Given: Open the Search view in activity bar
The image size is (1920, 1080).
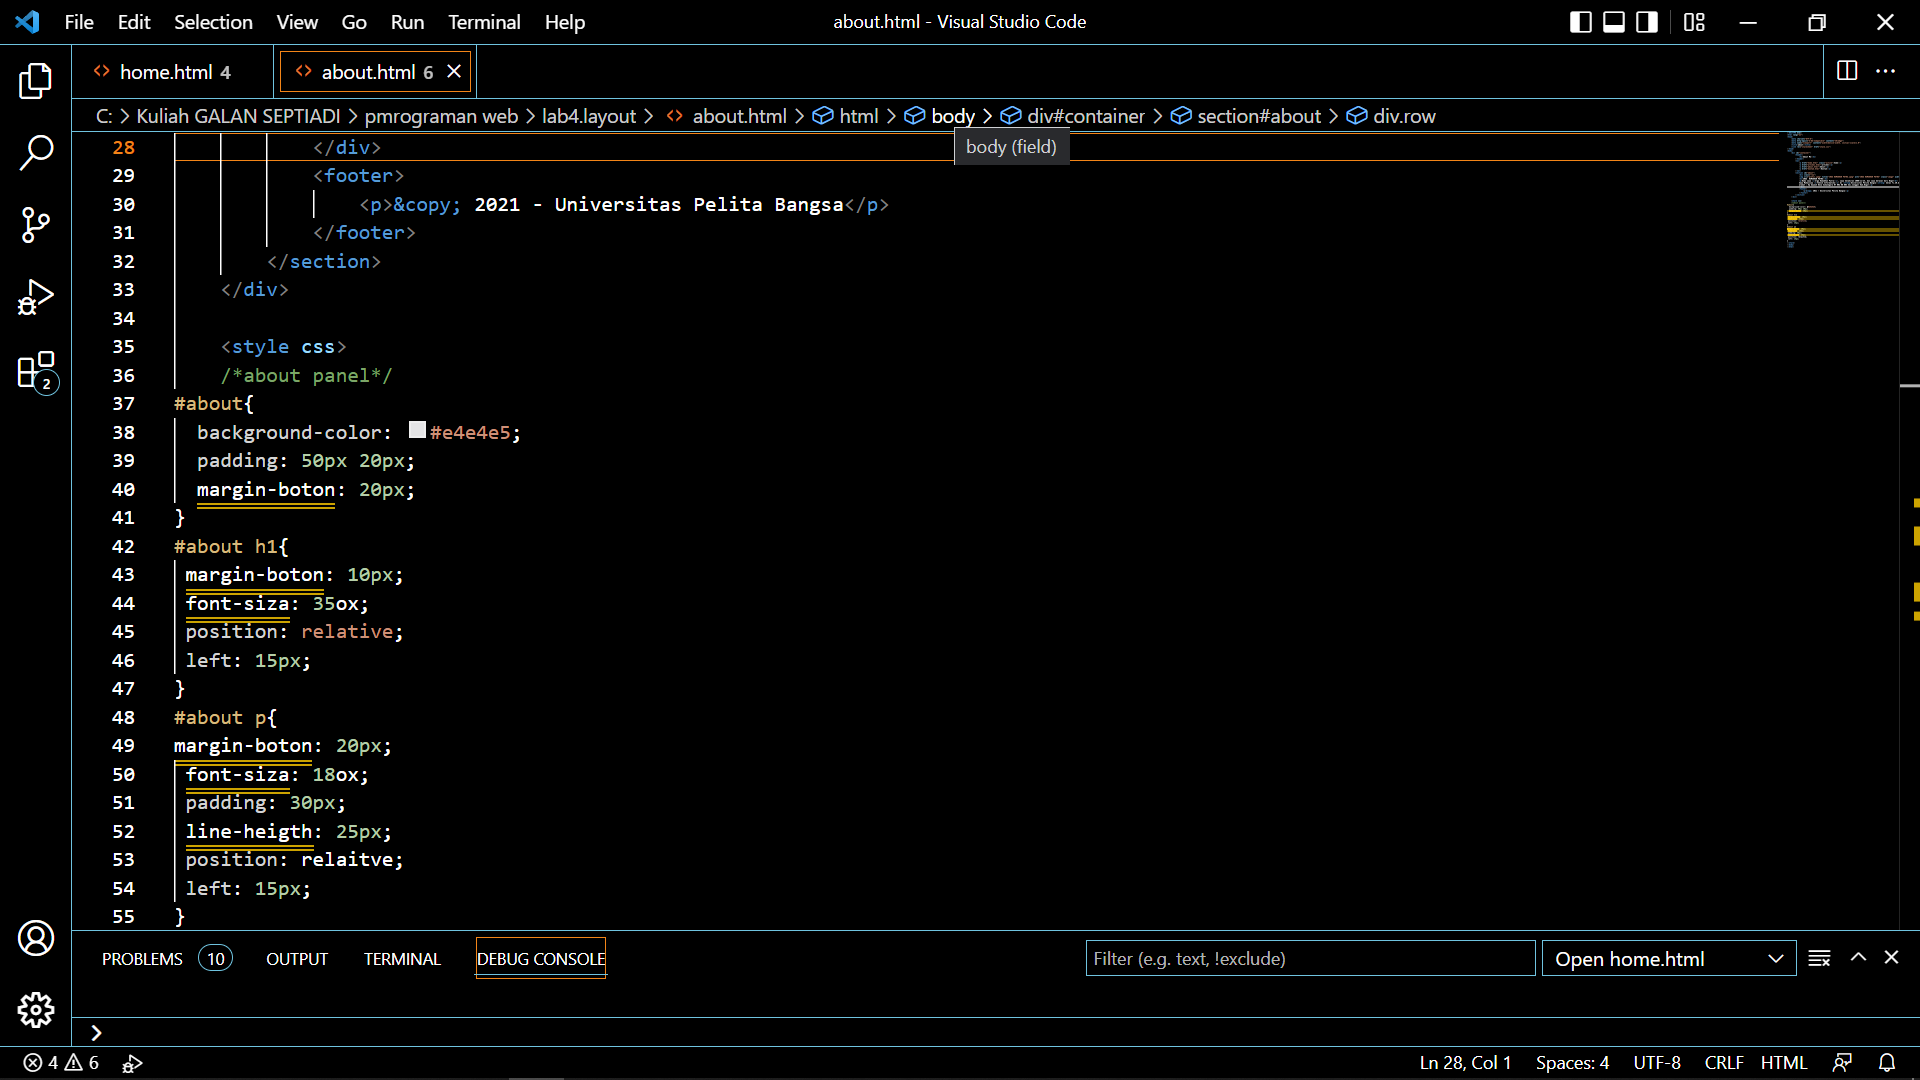Looking at the screenshot, I should pyautogui.click(x=36, y=153).
